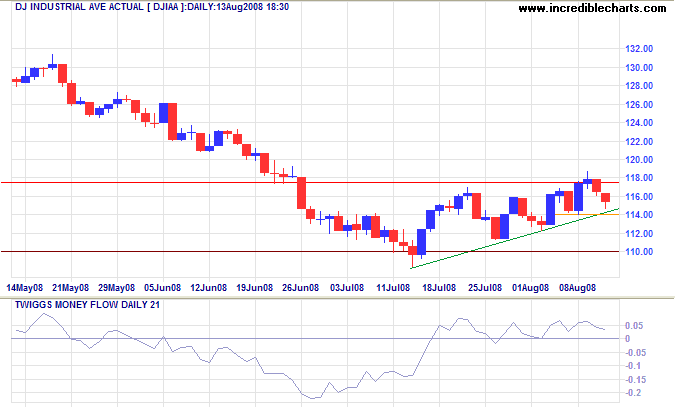Viewport: 675px width, 410px height.
Task: Click the 19Jun08 date label
Action: (254, 288)
